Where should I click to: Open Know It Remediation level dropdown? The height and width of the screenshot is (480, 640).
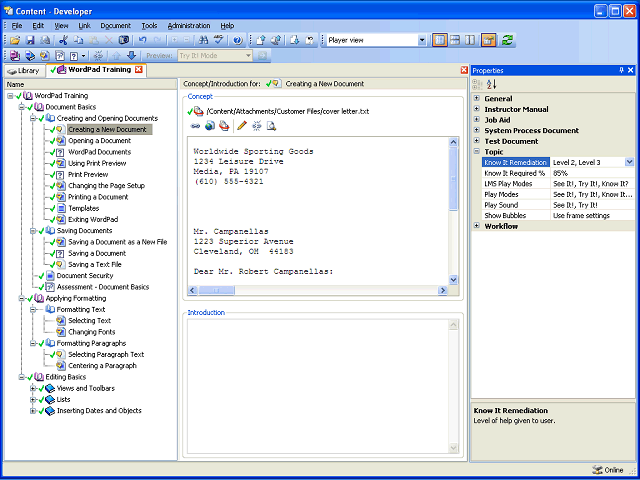(x=629, y=161)
